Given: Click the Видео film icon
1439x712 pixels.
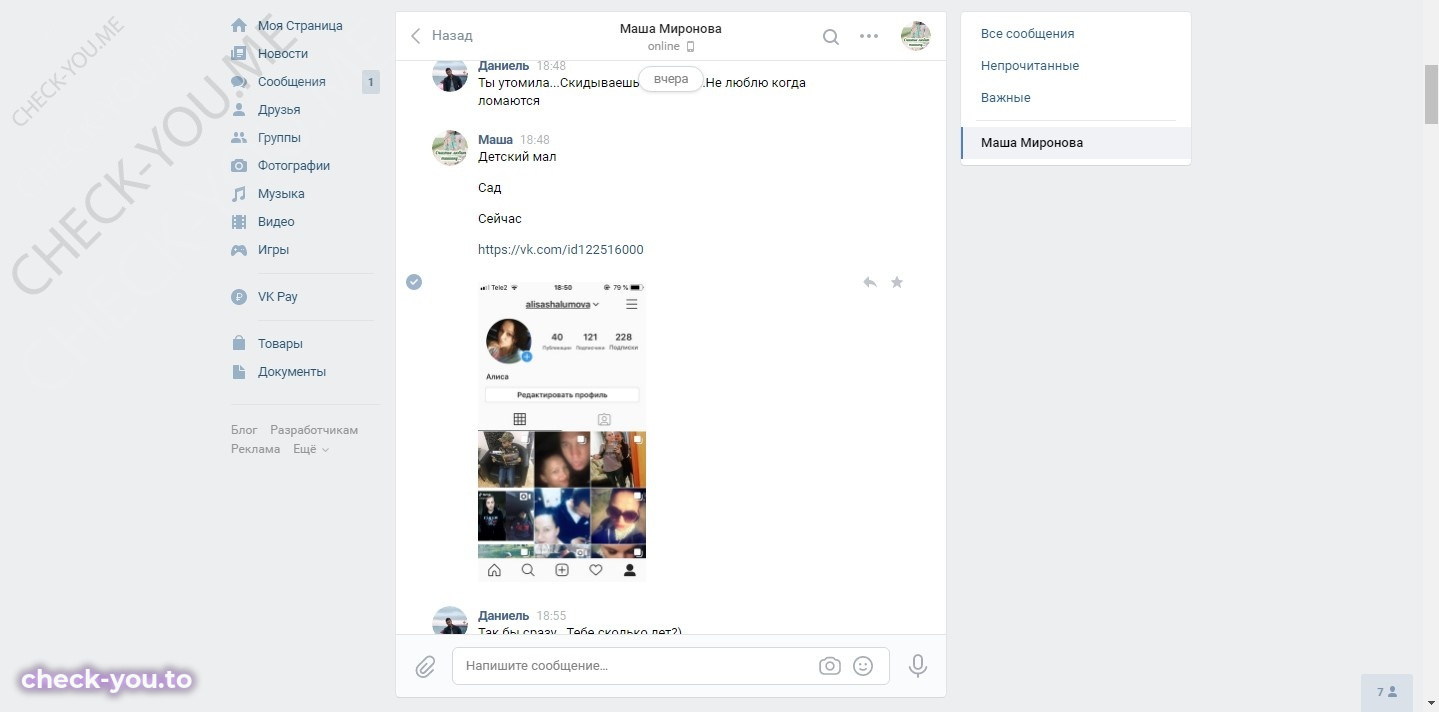Looking at the screenshot, I should [x=239, y=221].
